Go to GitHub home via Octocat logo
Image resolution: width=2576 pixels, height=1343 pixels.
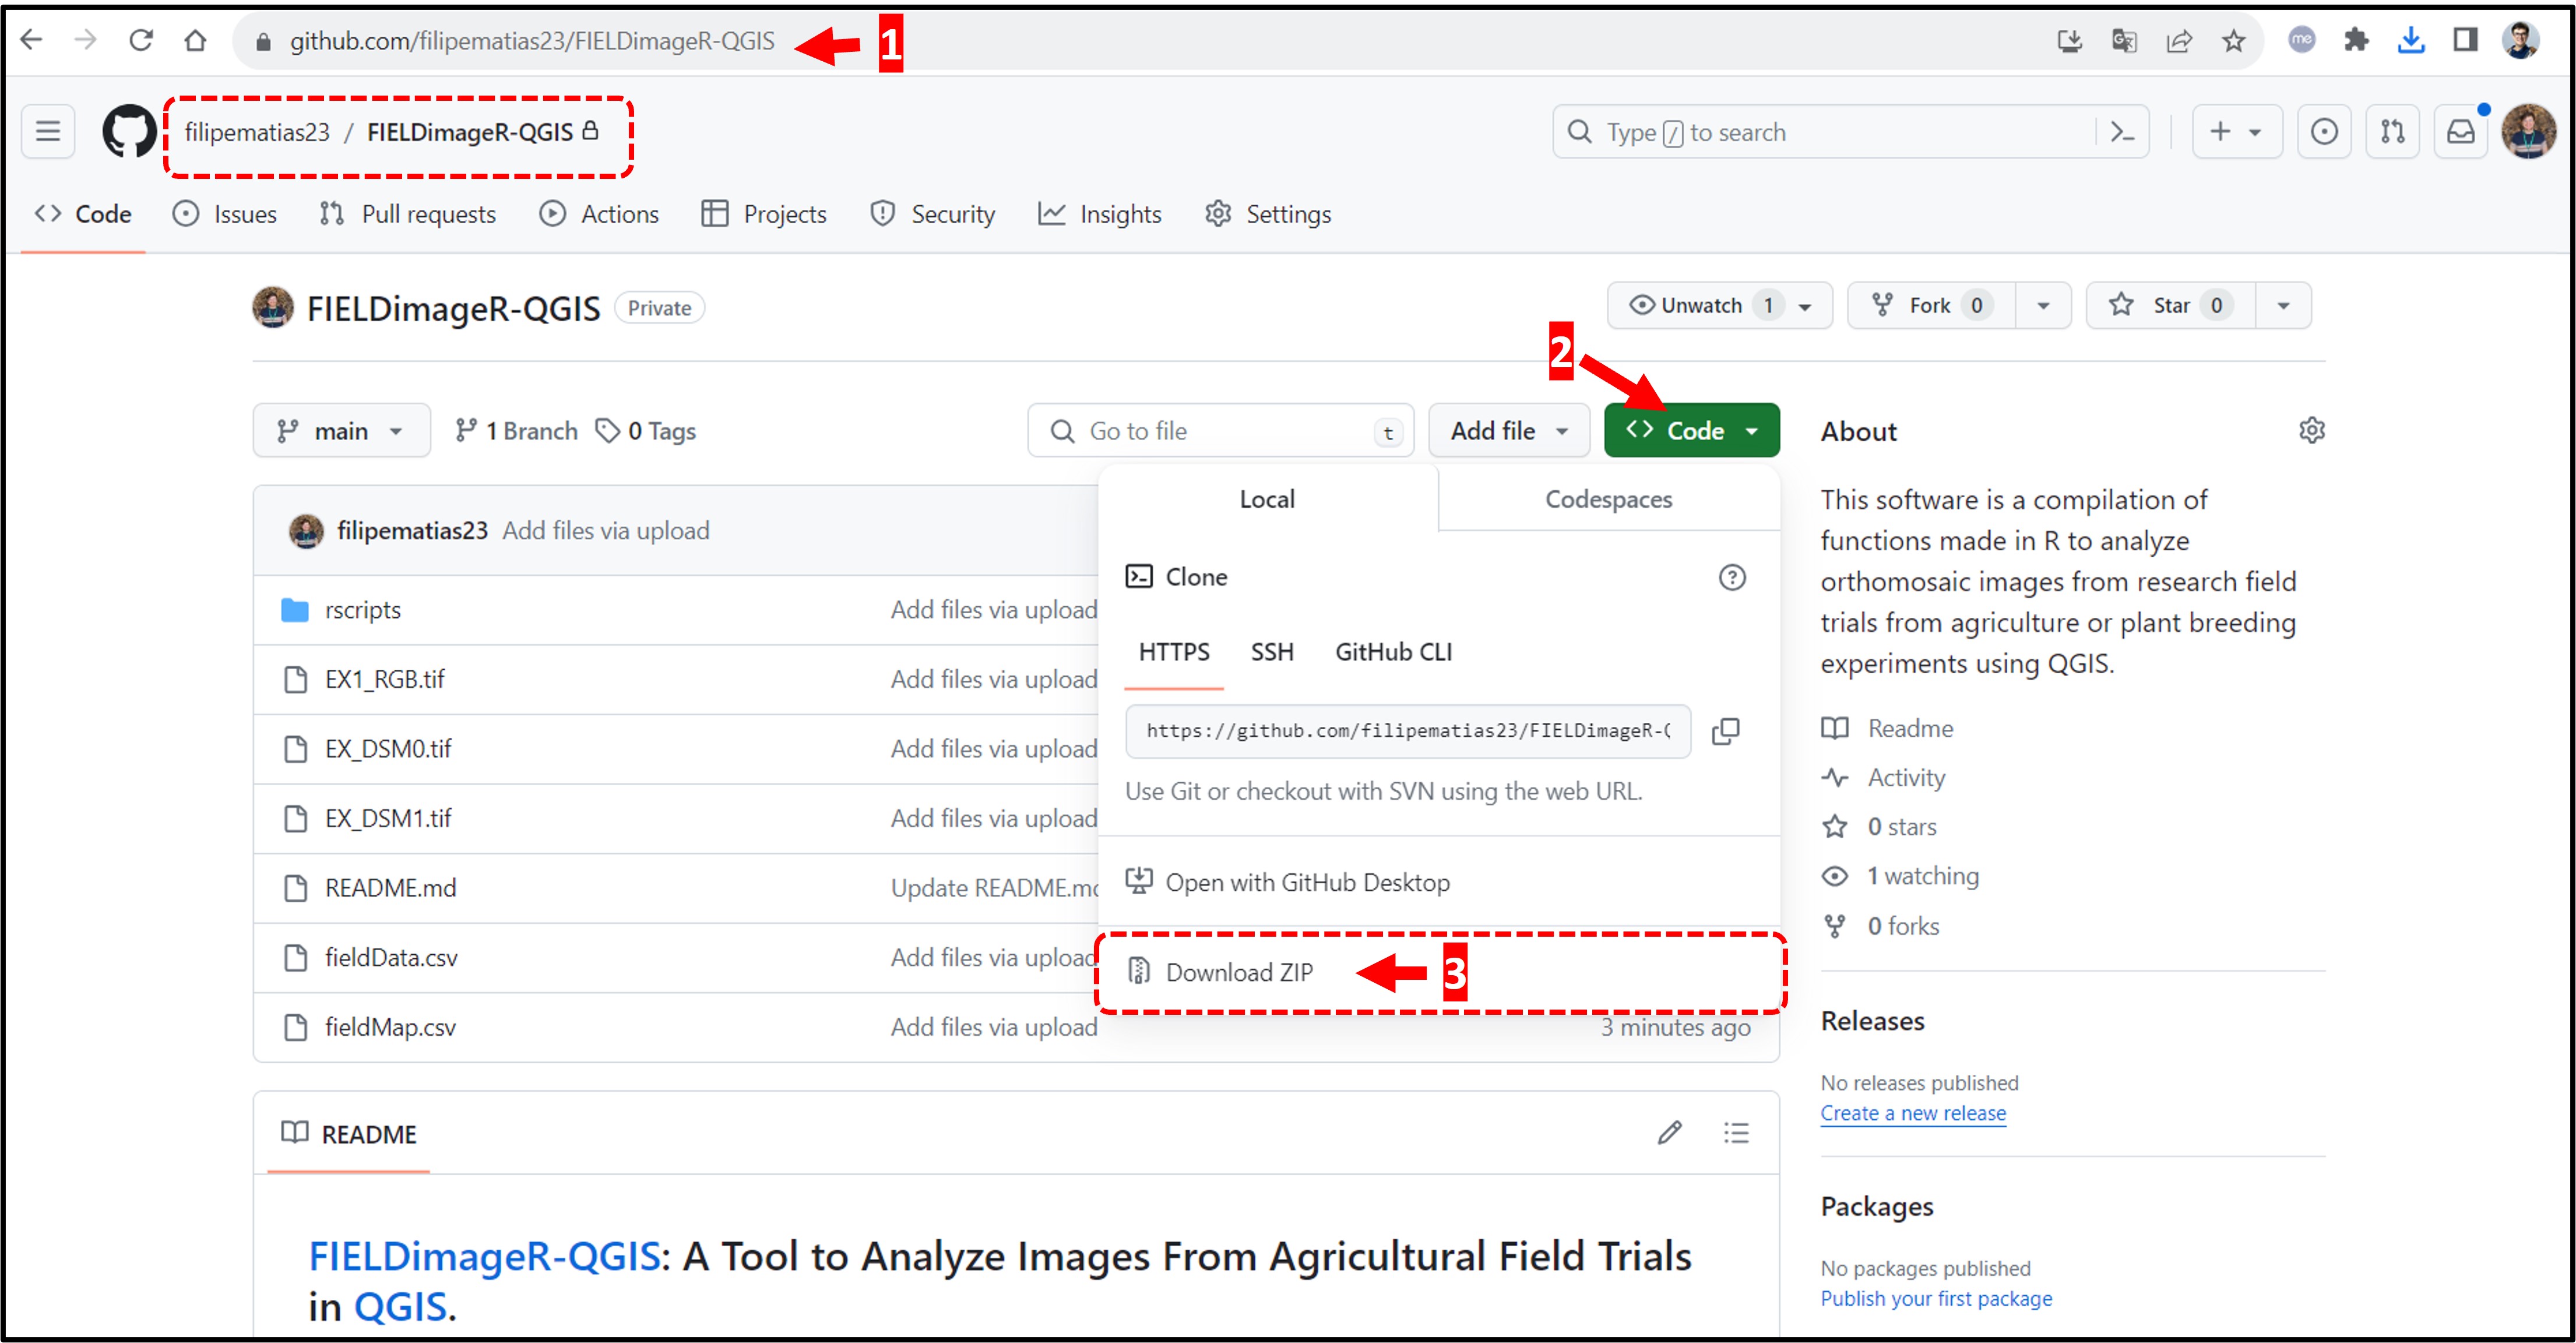pos(129,131)
